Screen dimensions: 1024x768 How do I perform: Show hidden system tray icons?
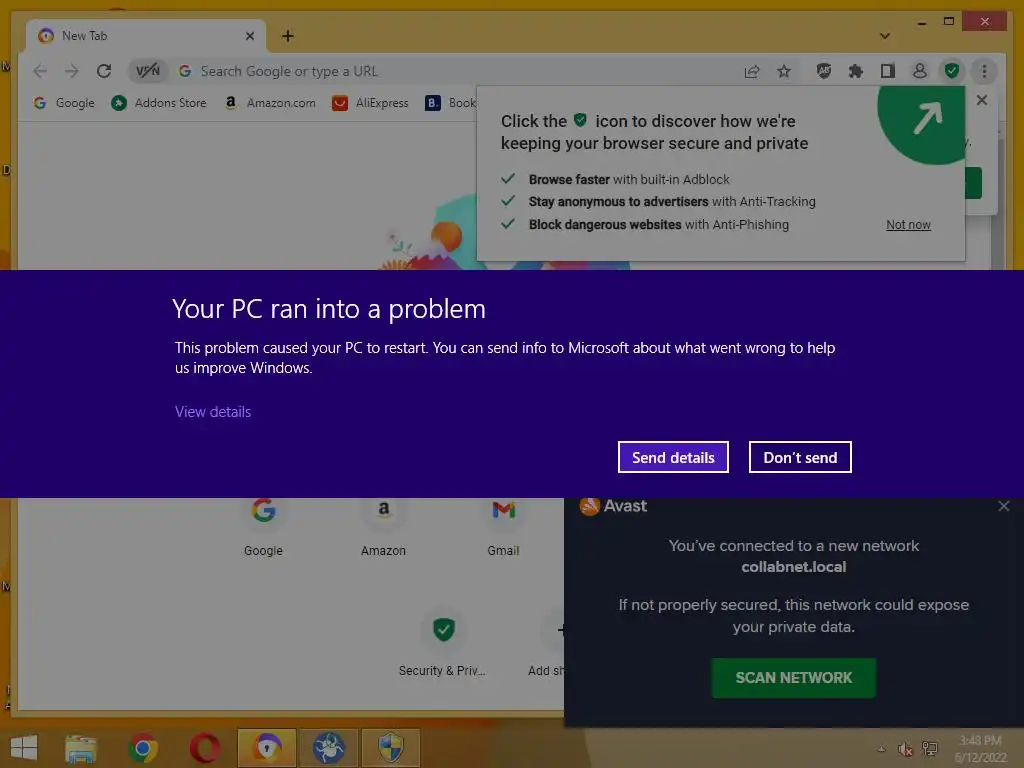[x=881, y=749]
